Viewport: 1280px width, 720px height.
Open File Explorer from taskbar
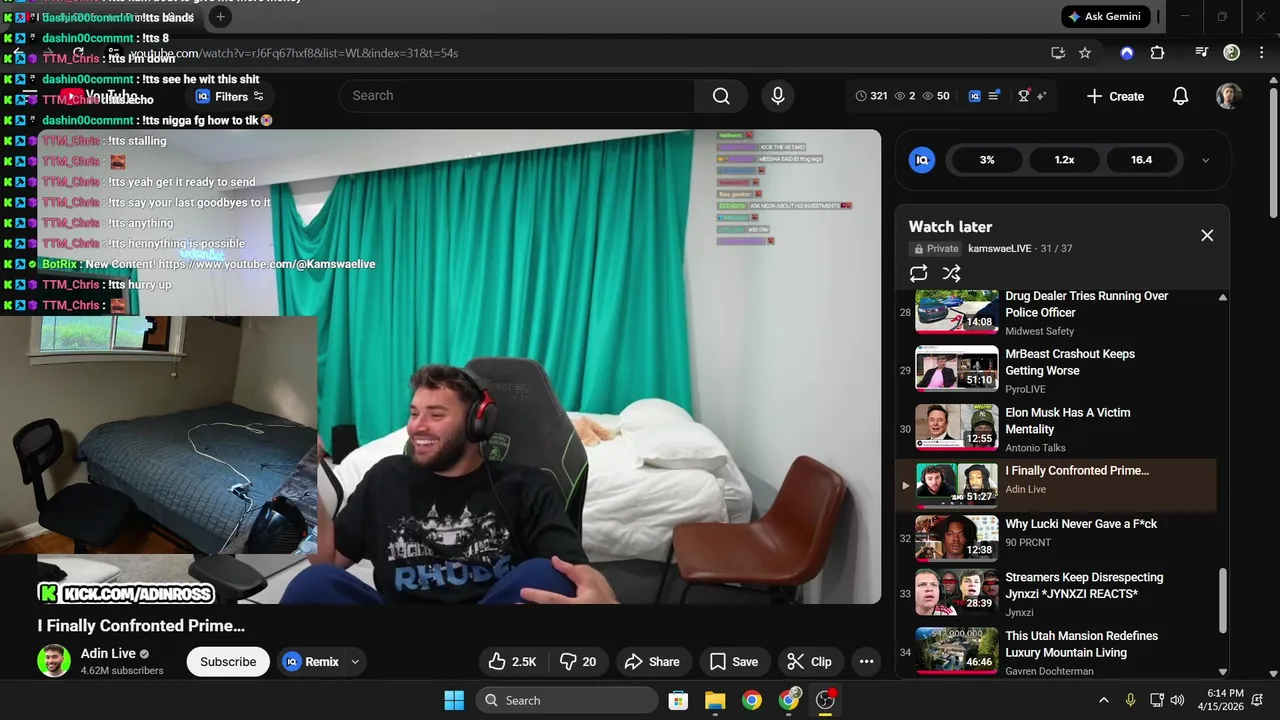[x=715, y=700]
